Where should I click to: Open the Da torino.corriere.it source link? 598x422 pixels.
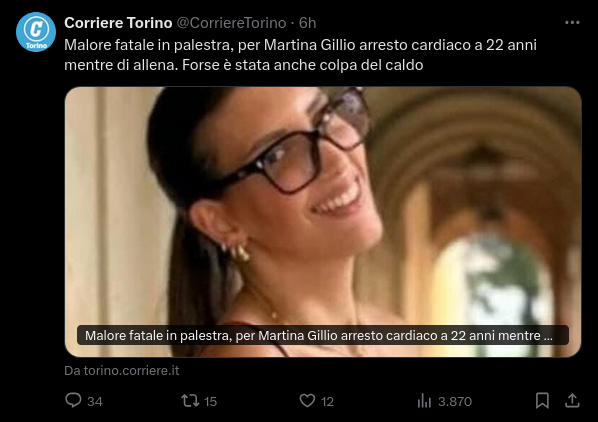(122, 371)
